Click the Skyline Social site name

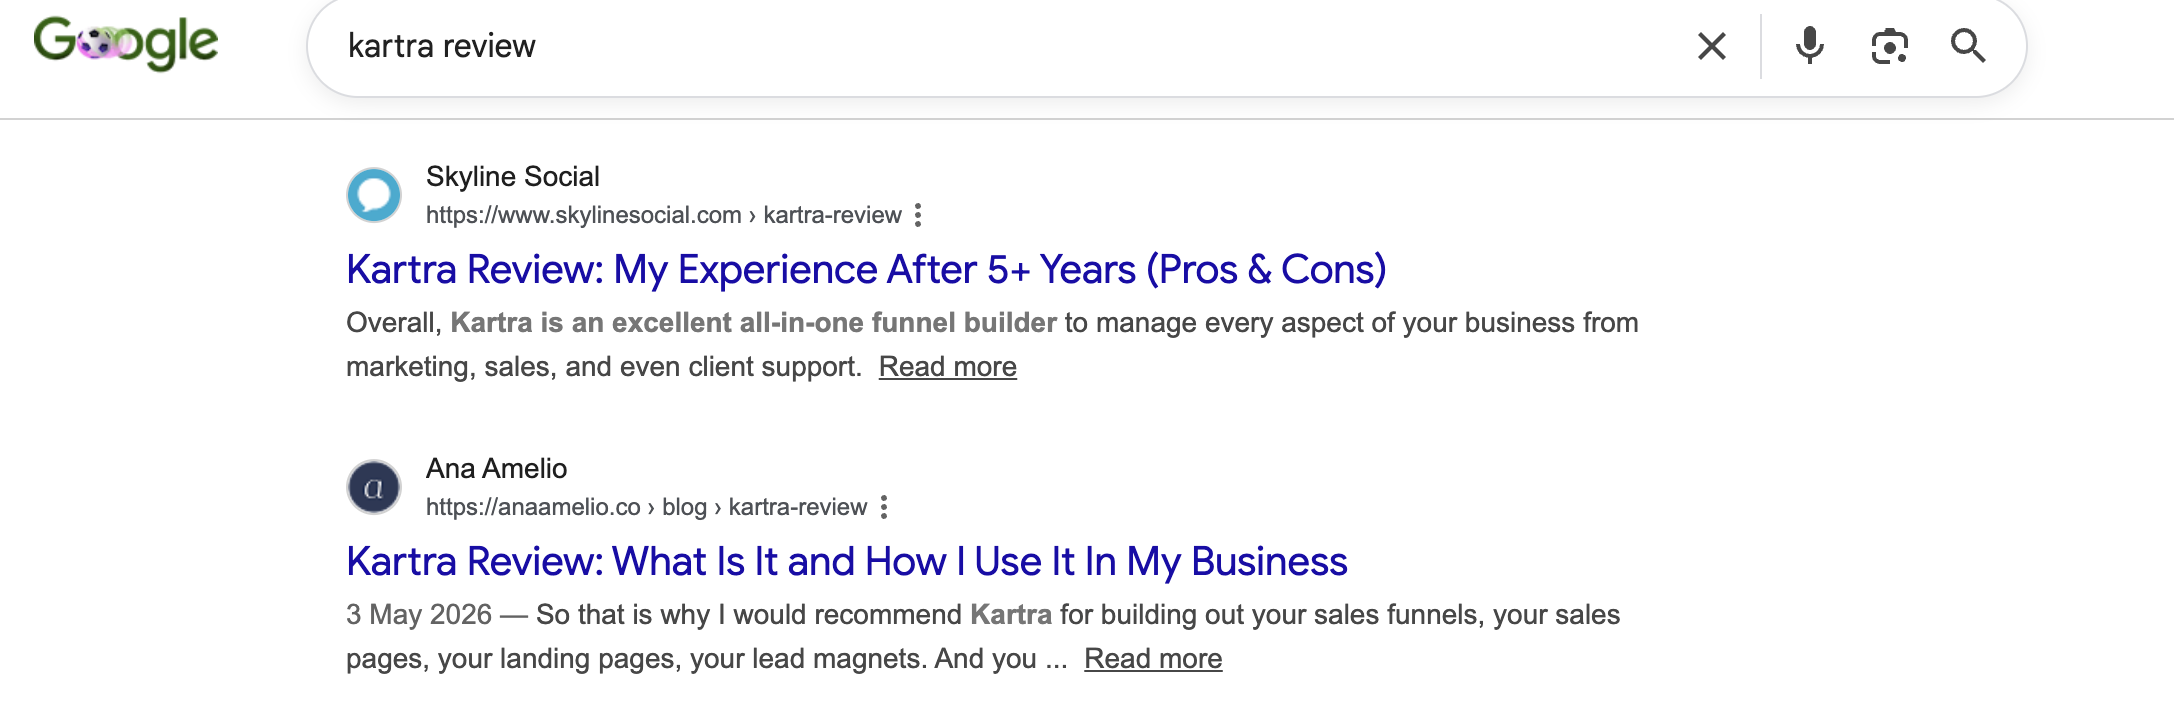pyautogui.click(x=513, y=177)
